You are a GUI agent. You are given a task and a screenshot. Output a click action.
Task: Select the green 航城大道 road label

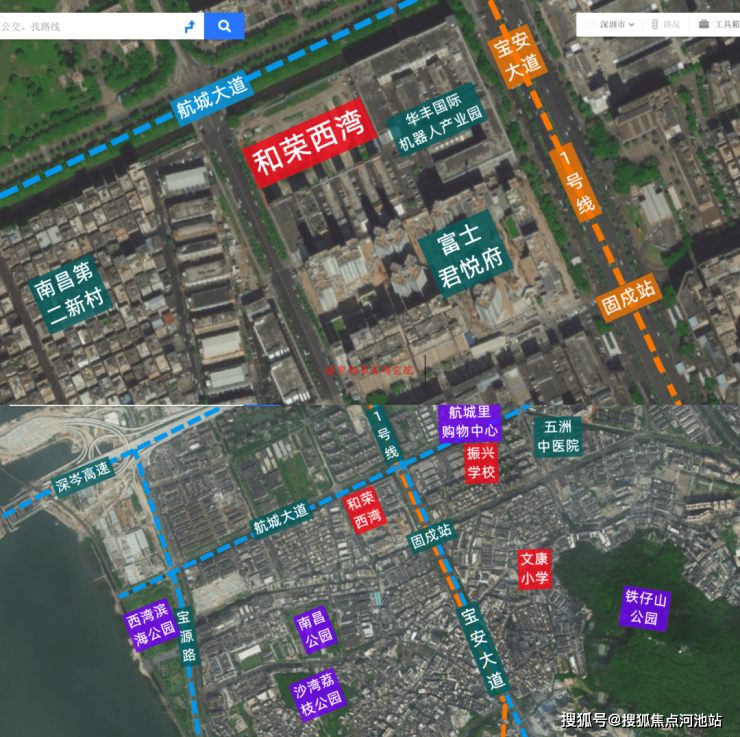281,518
